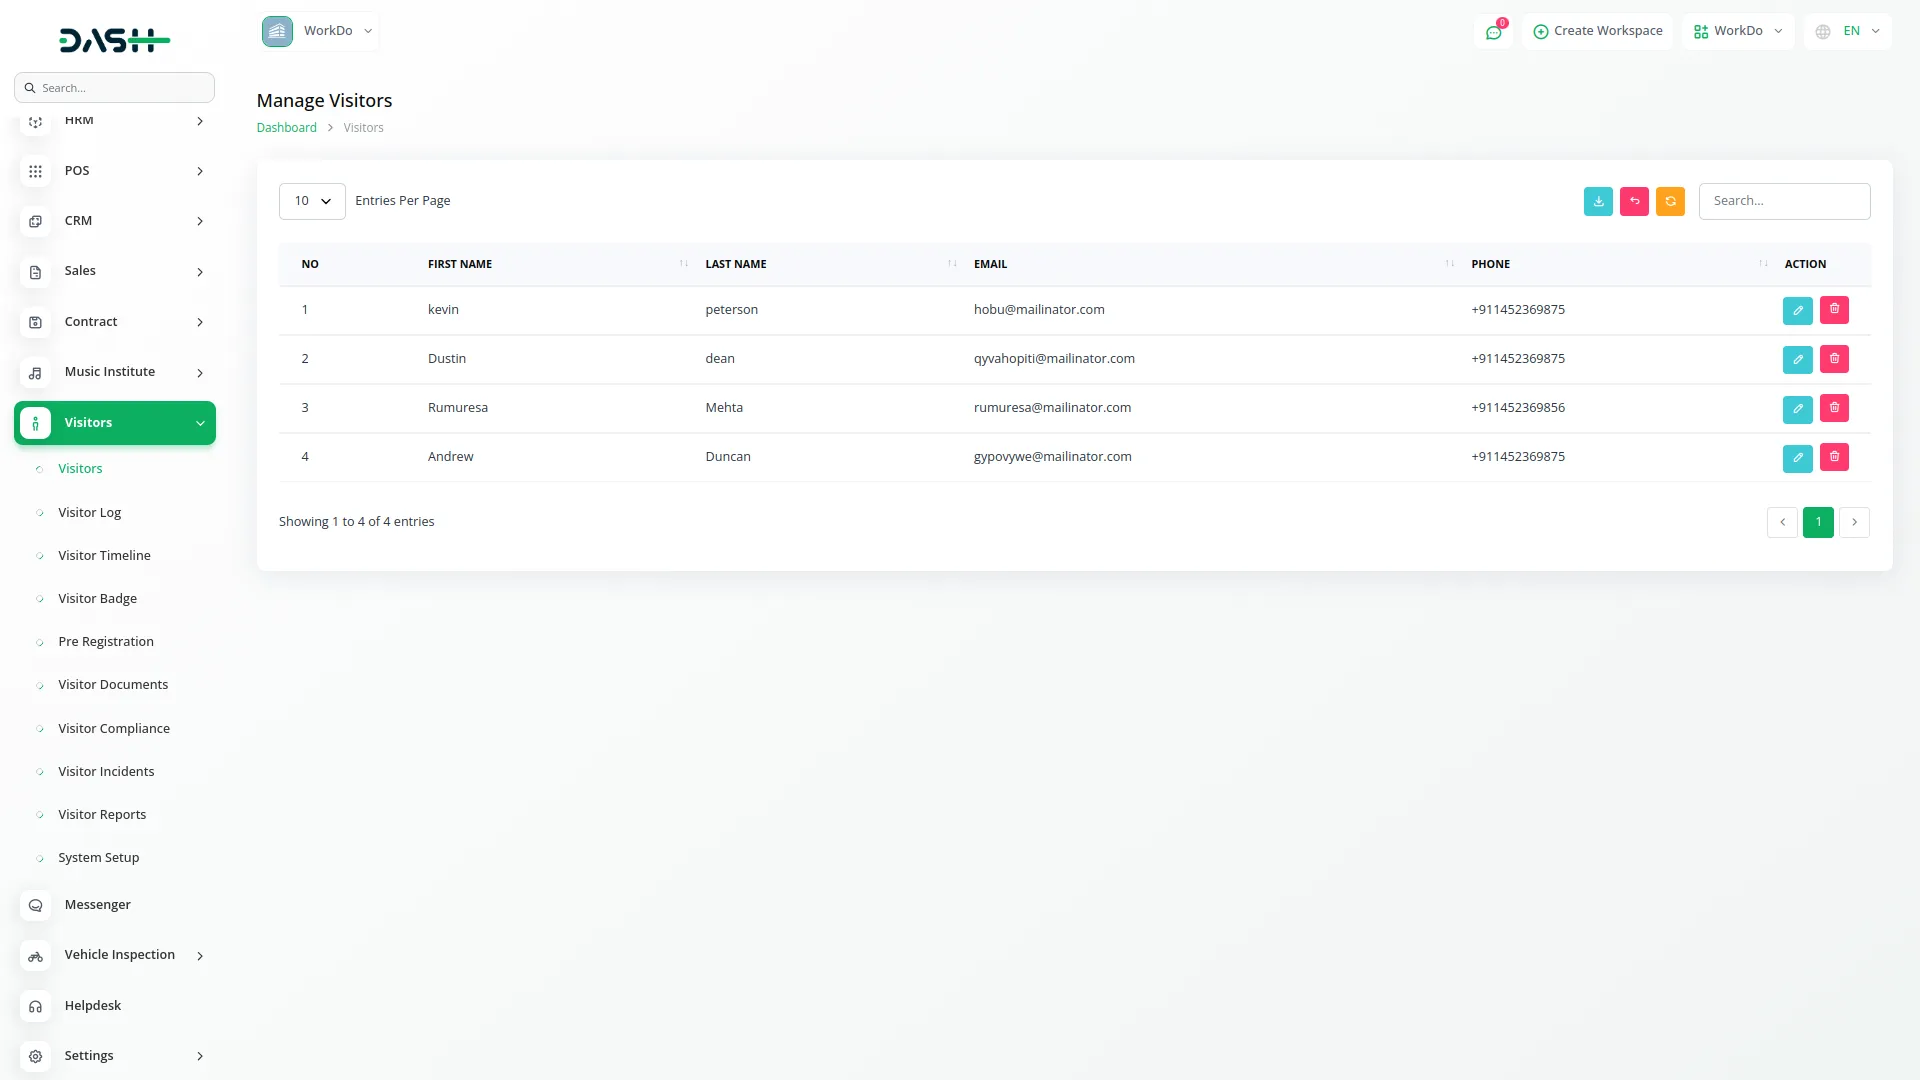
Task: Open the entries per page dropdown
Action: [312, 201]
